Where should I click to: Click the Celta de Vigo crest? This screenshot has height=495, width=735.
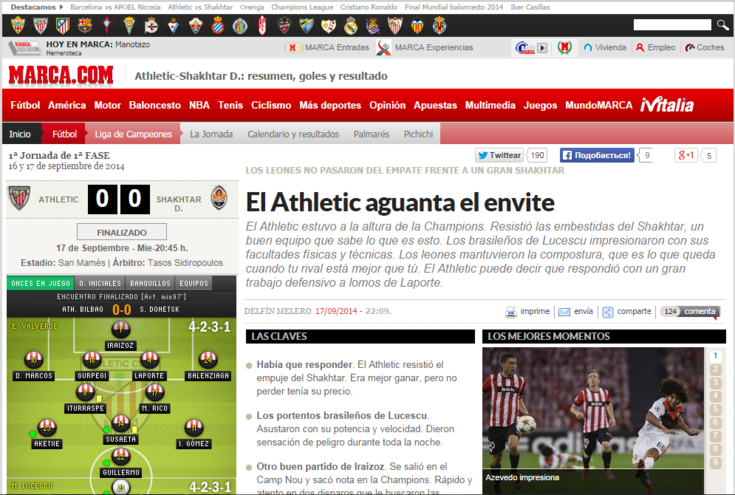coord(107,25)
